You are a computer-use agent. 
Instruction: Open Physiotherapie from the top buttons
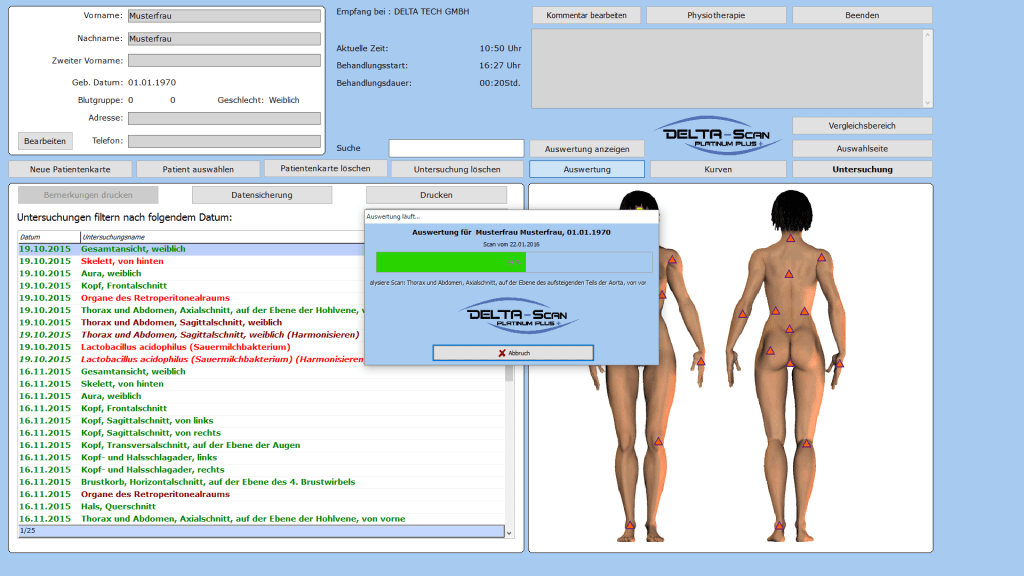click(715, 16)
